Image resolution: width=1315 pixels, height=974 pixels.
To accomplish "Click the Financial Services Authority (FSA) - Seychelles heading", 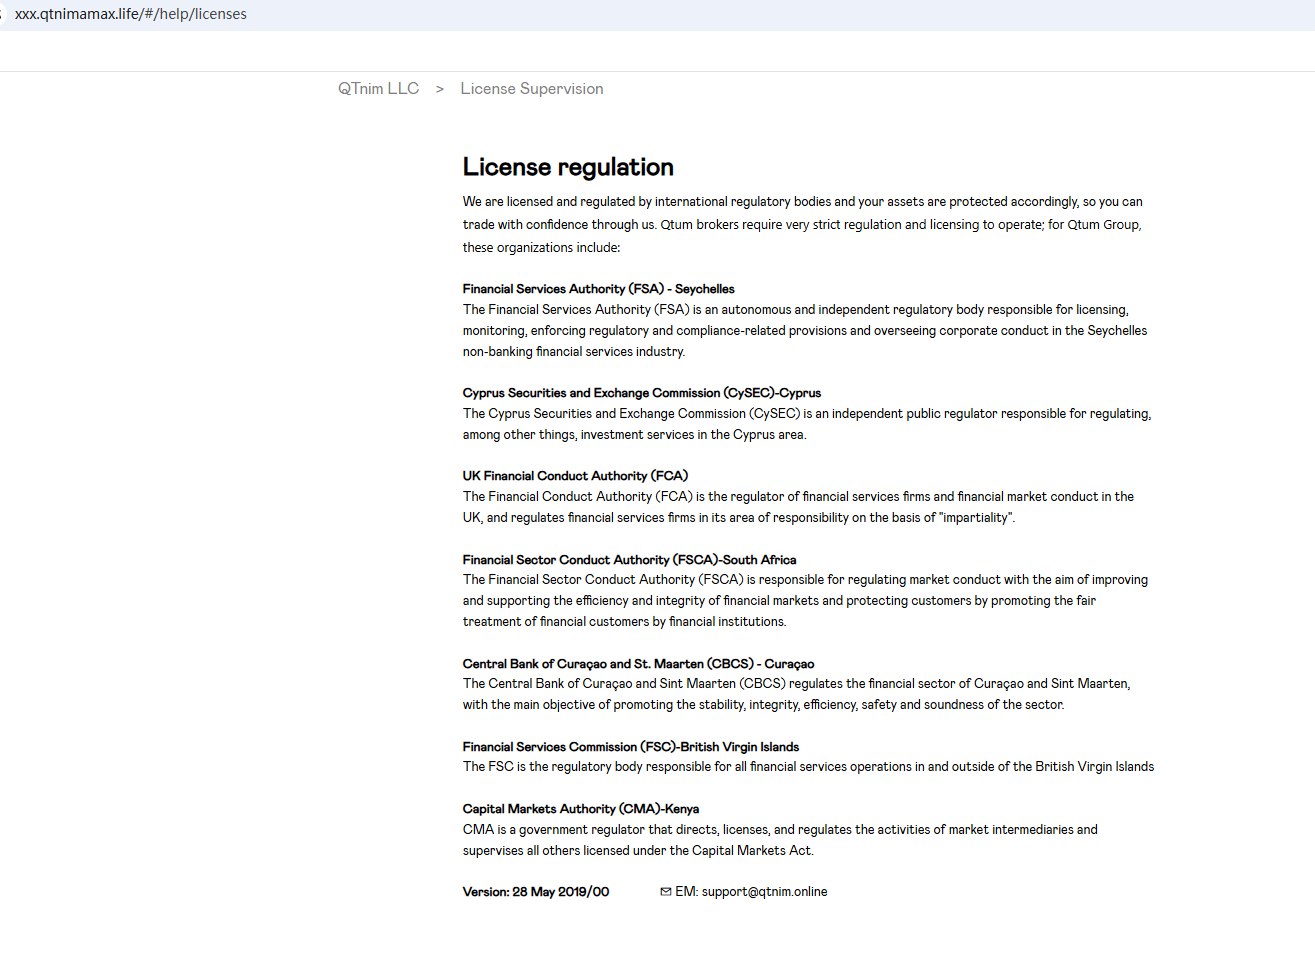I will [599, 289].
